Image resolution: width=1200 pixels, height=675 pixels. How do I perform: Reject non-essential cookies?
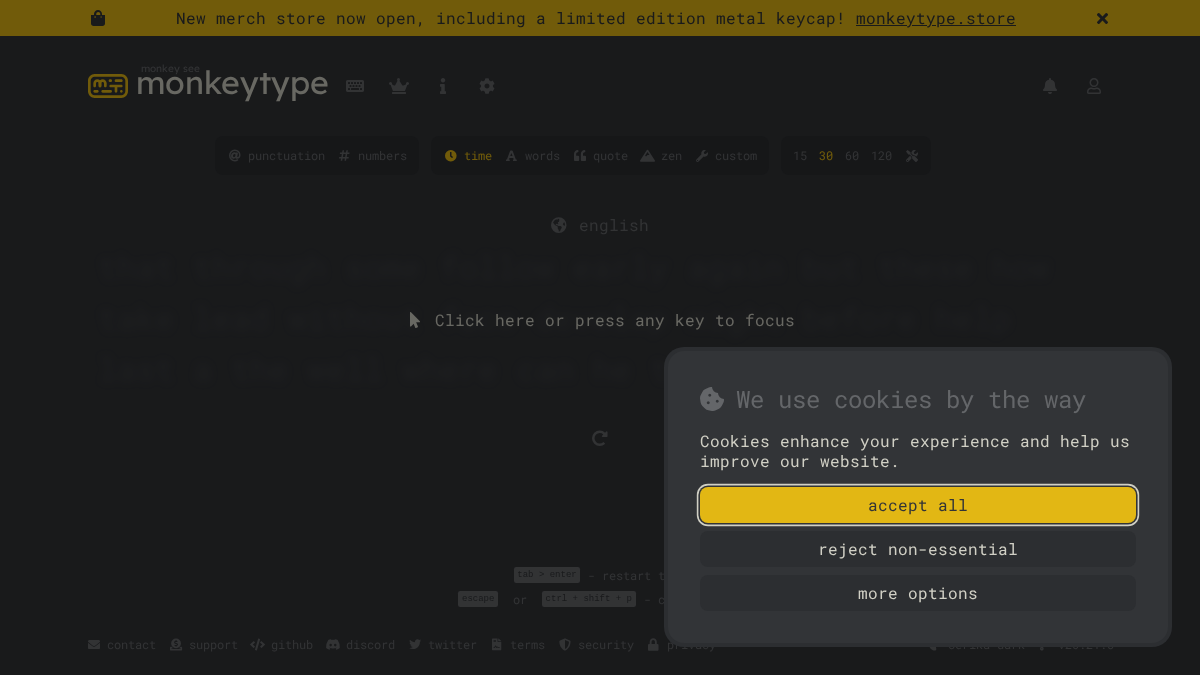(918, 549)
